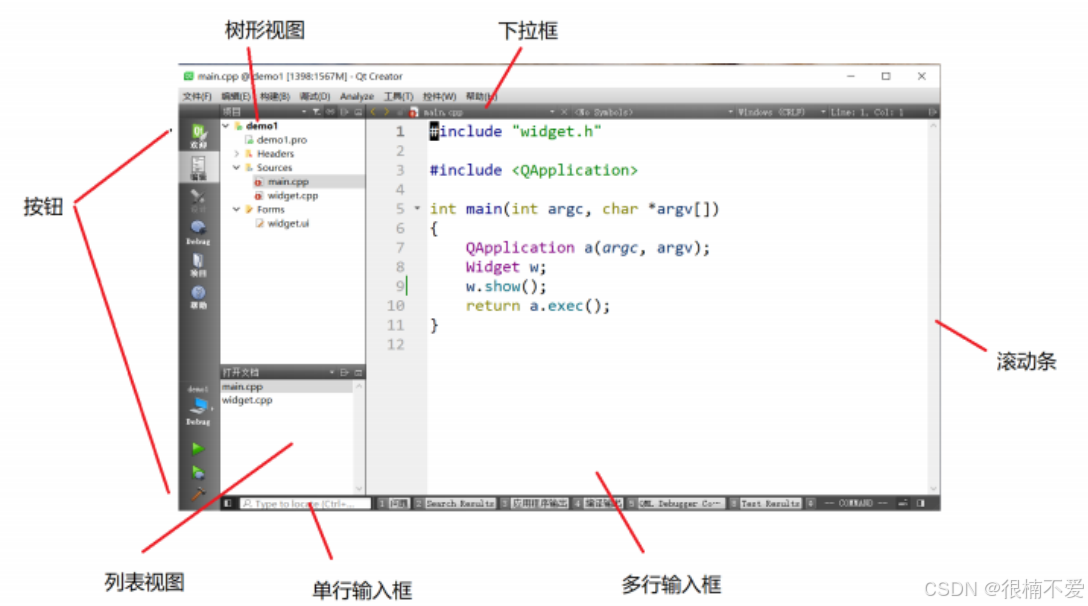This screenshot has height=606, width=1088.
Task: Toggle the right sidebar icon in status bar
Action: point(921,503)
